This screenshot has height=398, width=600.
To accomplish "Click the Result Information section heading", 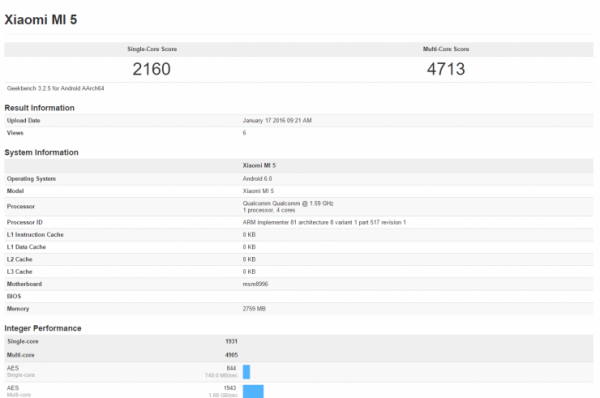I will 39,108.
